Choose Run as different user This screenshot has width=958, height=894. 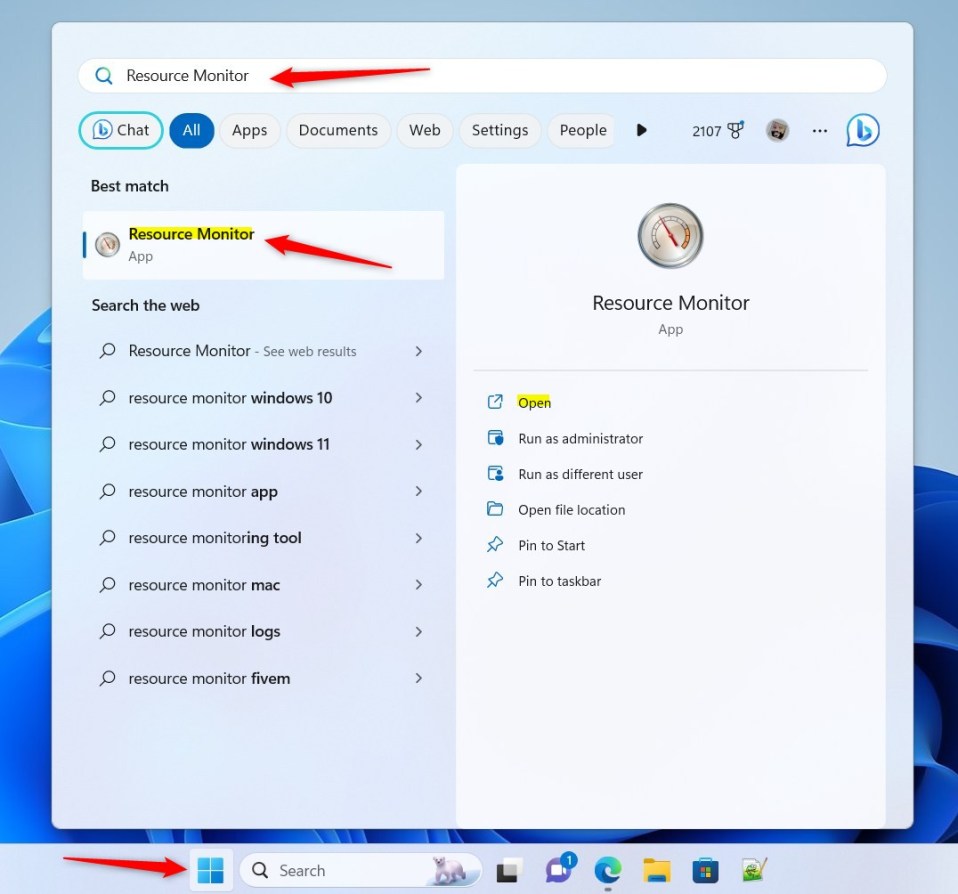coord(580,474)
